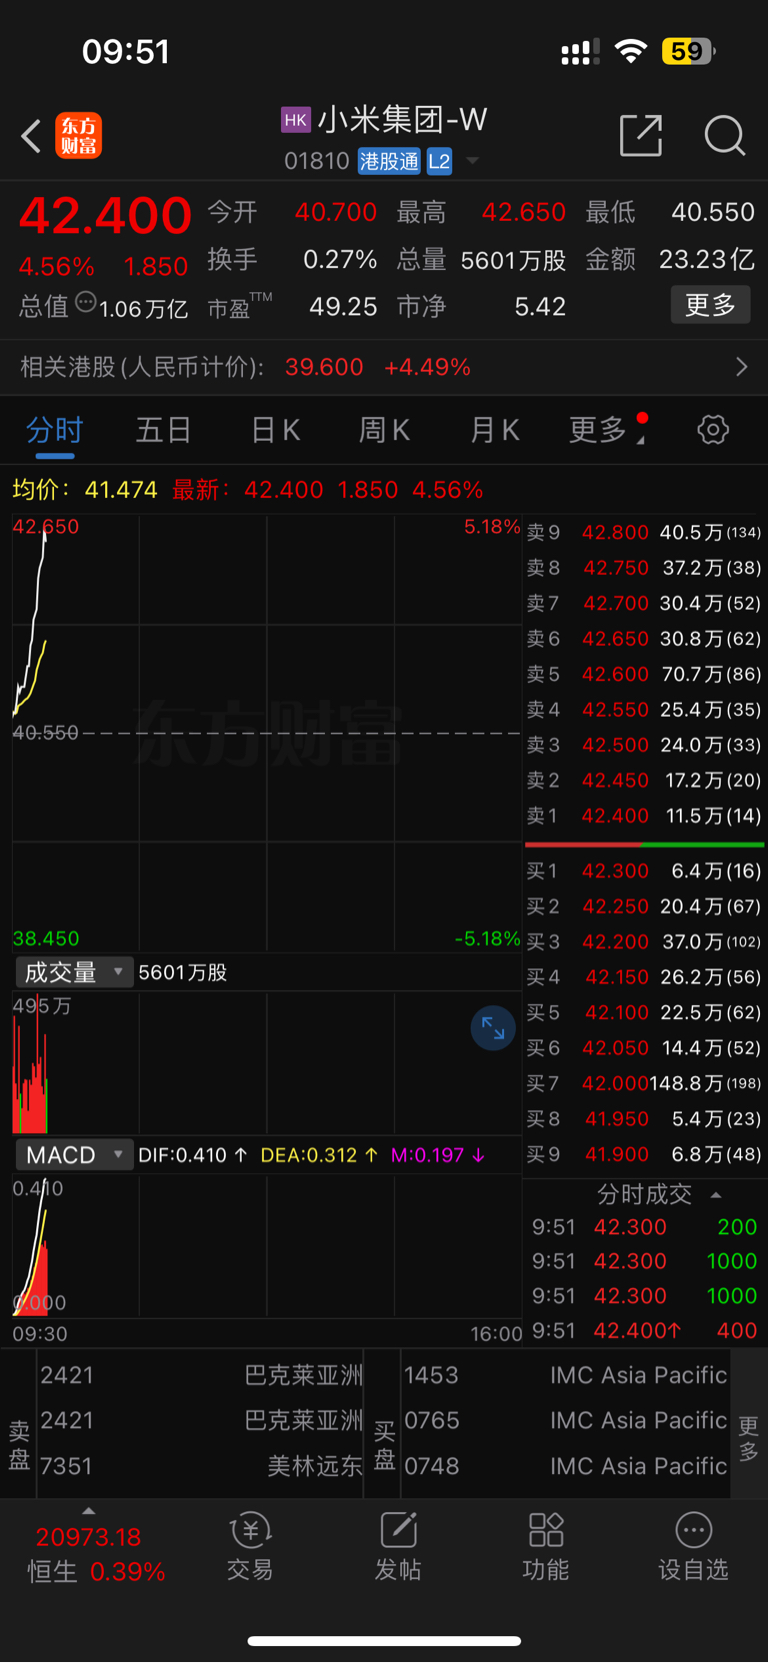Switch to the 周K tab
Screen dimensions: 768x1663
tap(385, 430)
